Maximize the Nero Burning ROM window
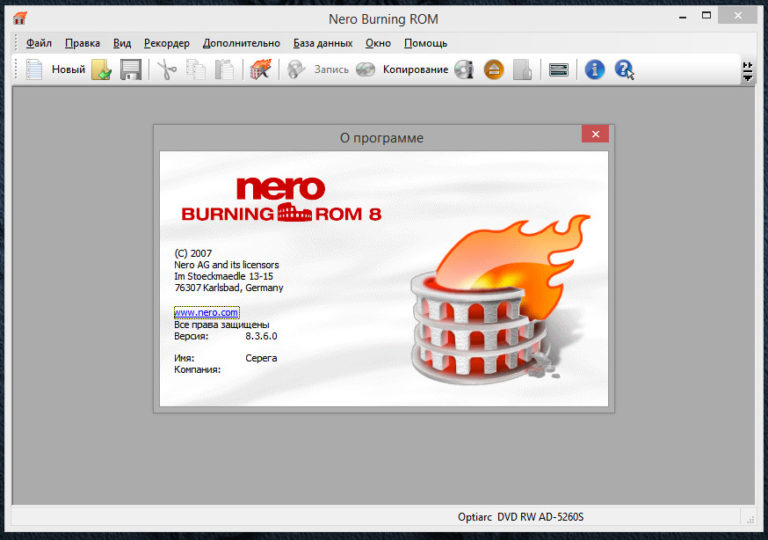The image size is (768, 540). [x=706, y=16]
